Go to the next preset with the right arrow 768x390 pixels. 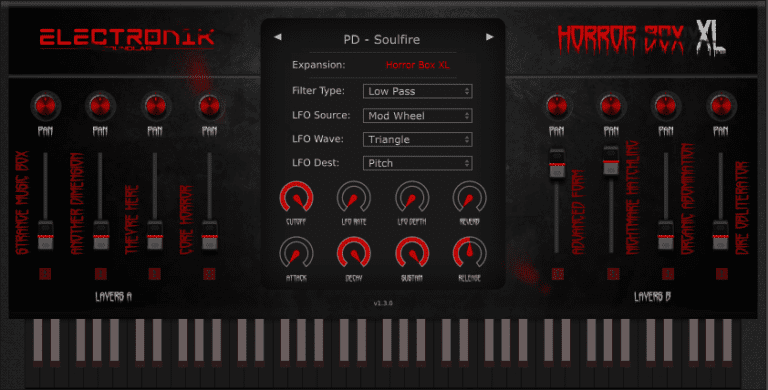[489, 37]
